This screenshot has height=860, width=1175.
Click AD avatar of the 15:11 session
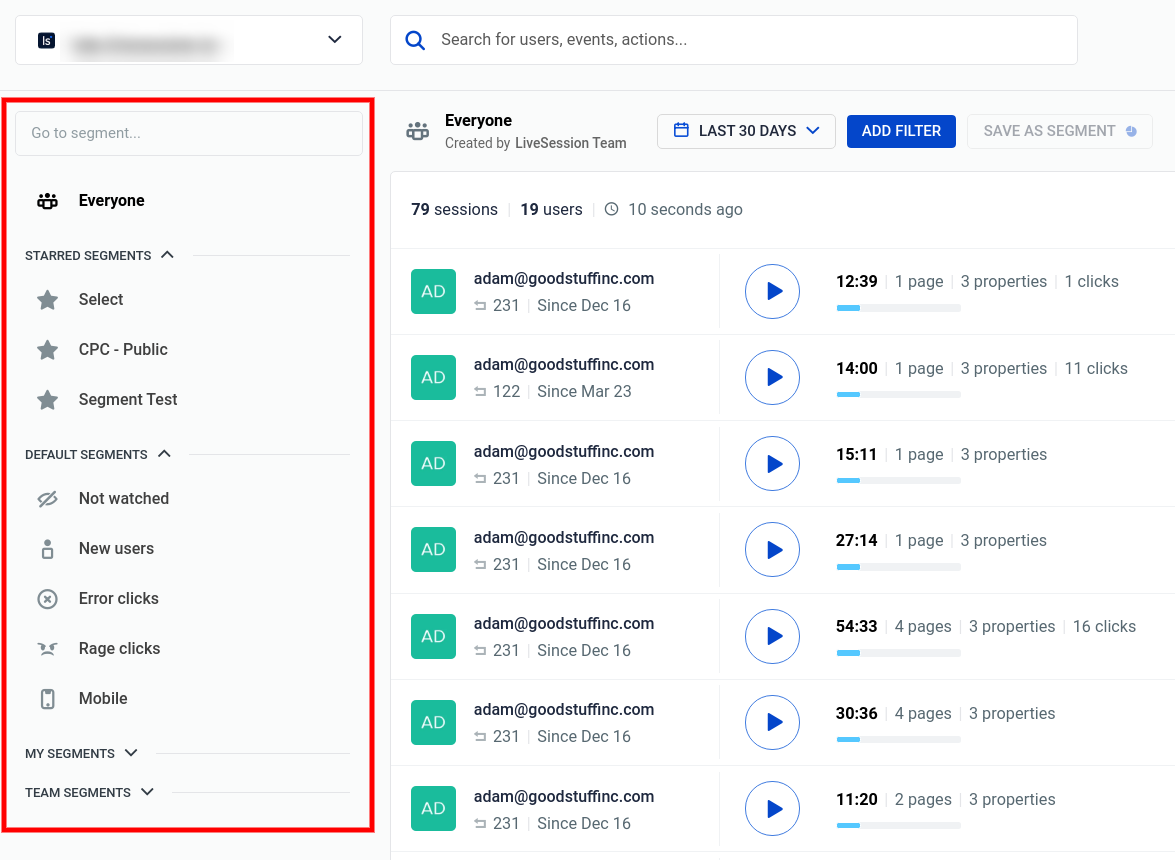tap(433, 464)
